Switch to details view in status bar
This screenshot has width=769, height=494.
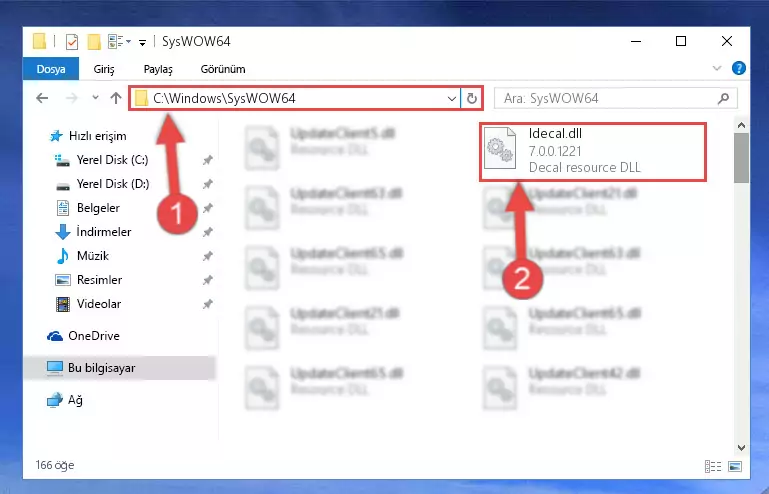[713, 466]
